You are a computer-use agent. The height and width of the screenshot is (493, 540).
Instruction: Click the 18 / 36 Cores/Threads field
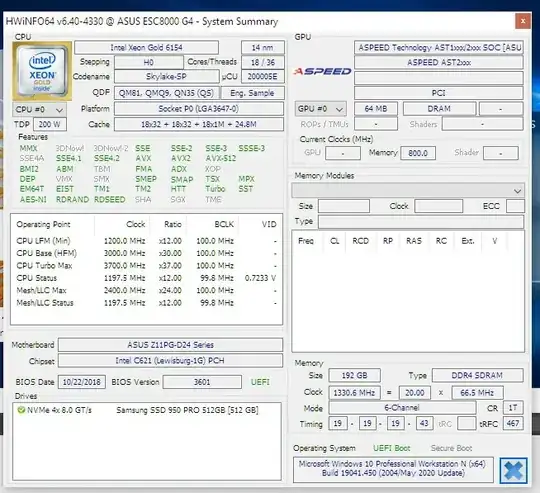point(263,62)
